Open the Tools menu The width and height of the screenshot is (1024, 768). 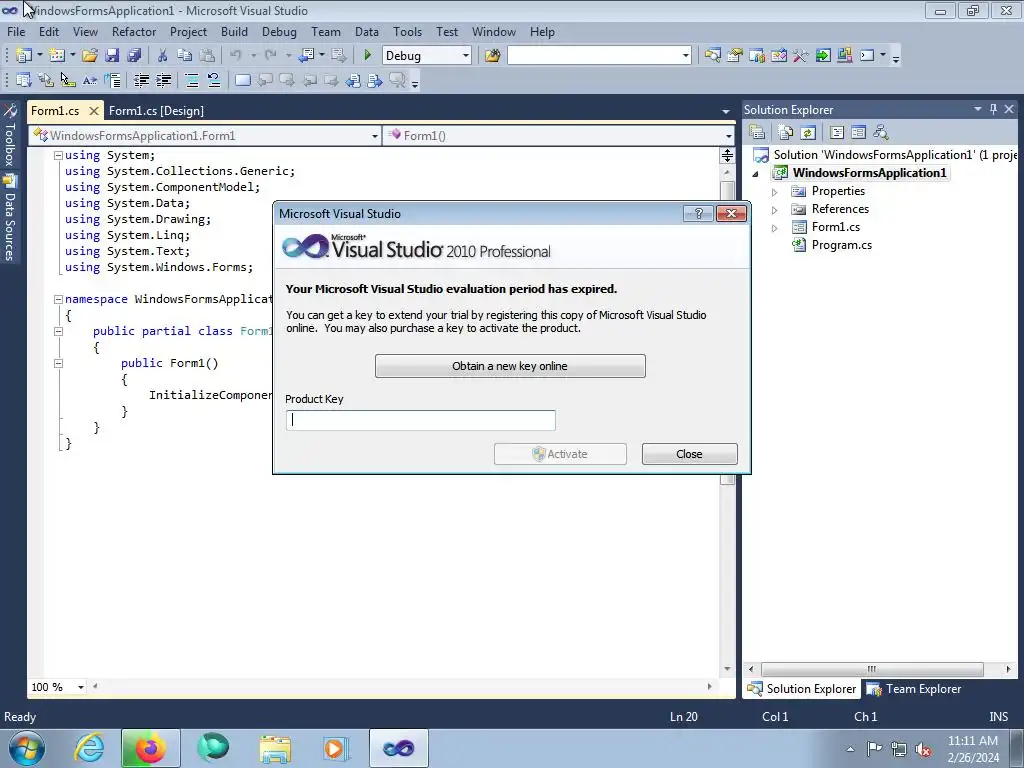[408, 31]
